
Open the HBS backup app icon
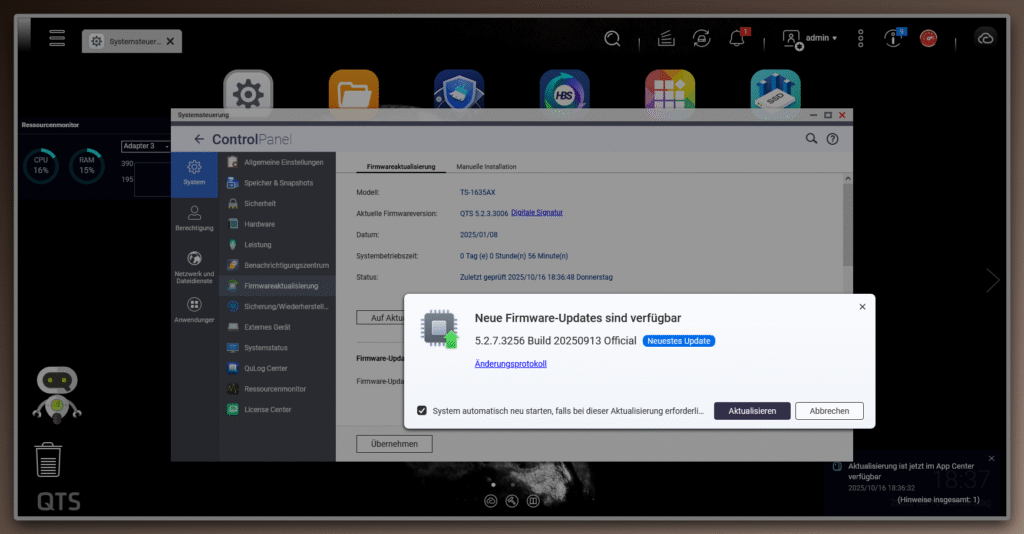pyautogui.click(x=564, y=94)
